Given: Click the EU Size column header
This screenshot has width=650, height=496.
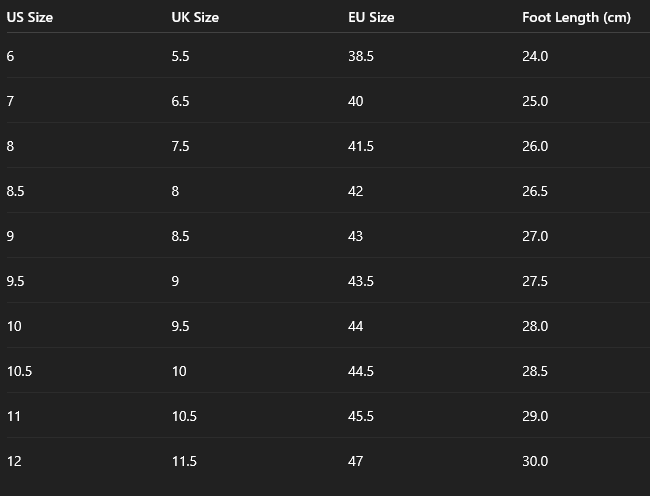Looking at the screenshot, I should tap(371, 17).
